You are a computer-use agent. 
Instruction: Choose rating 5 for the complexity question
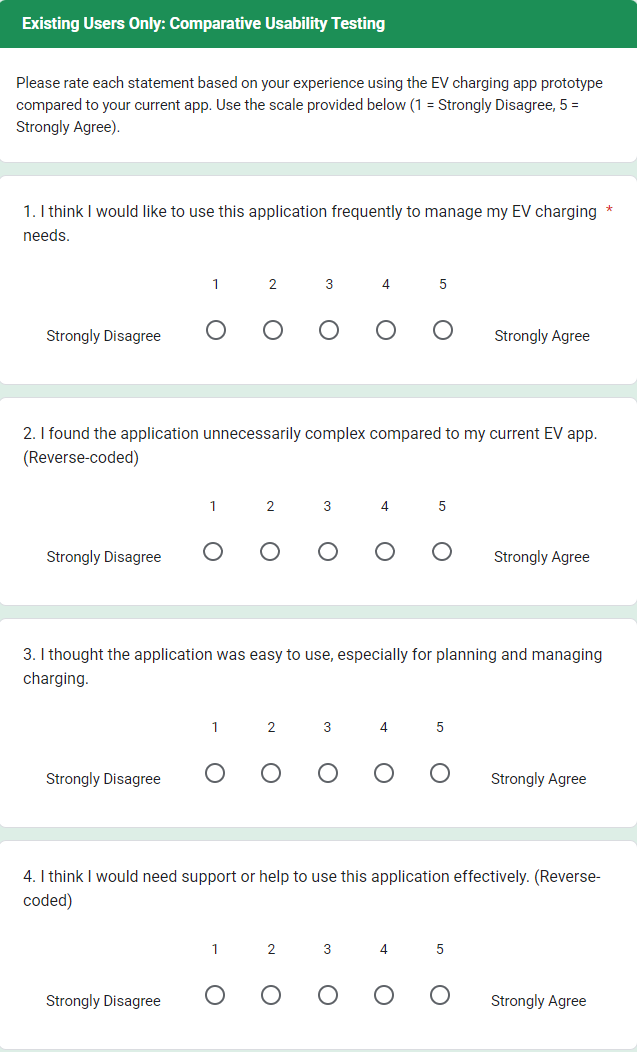[x=441, y=551]
